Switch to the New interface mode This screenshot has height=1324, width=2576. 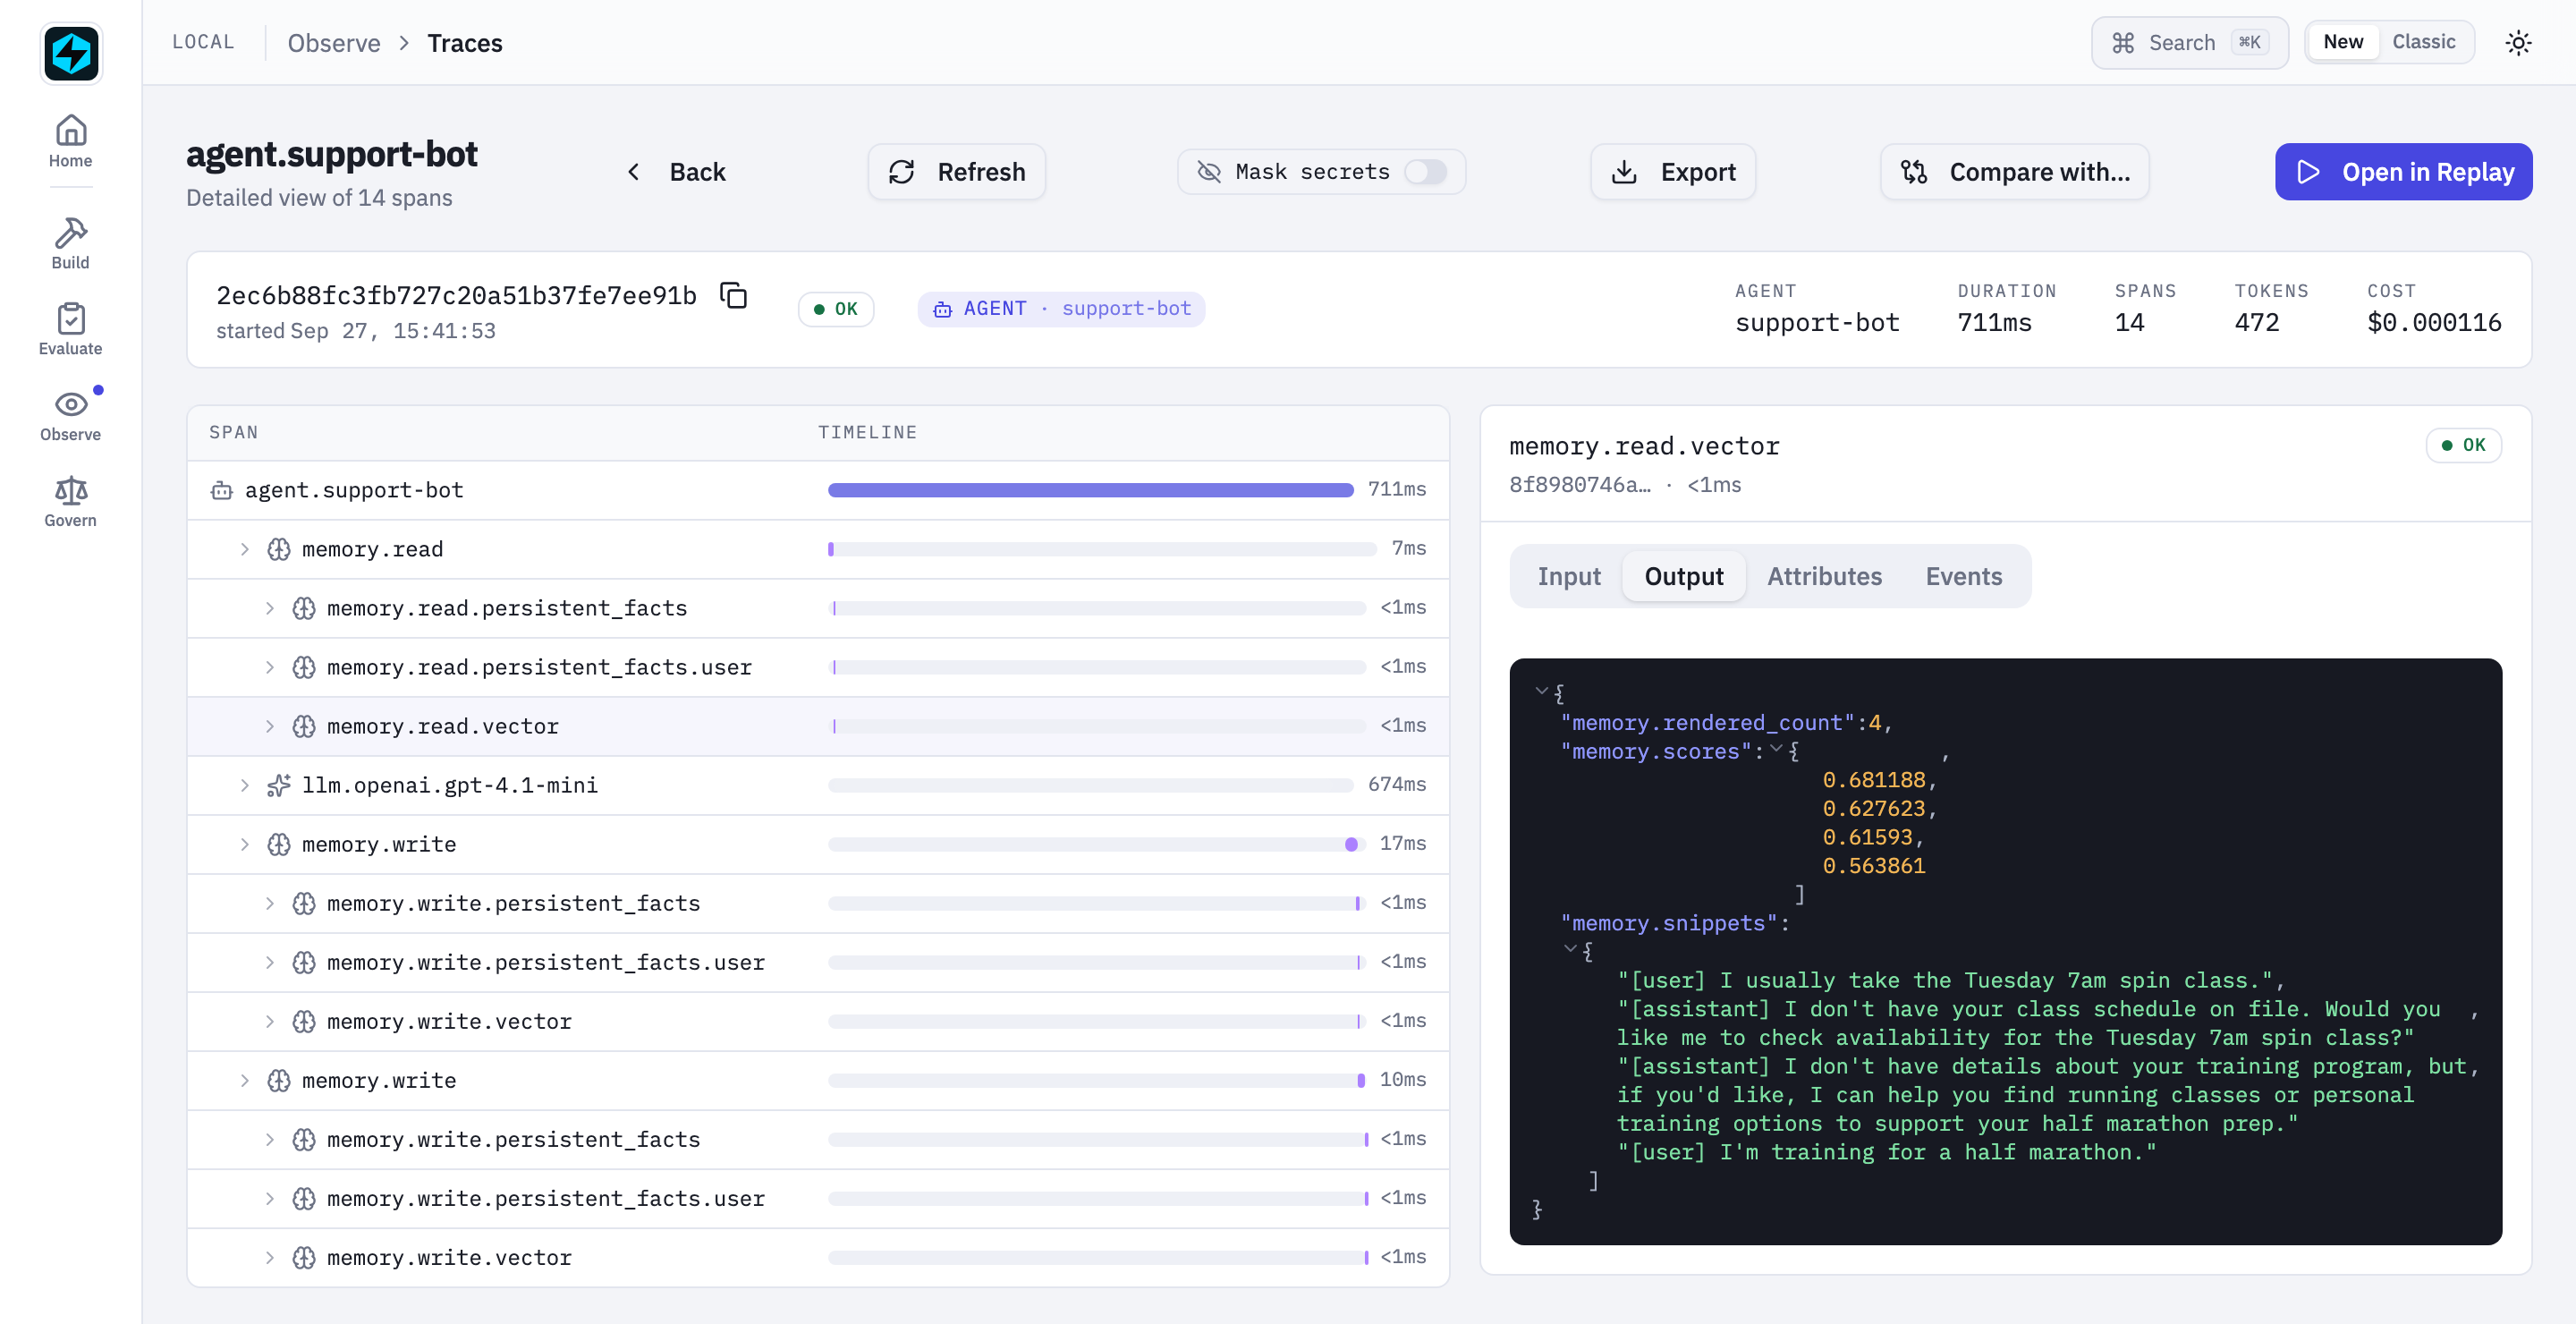(x=2342, y=42)
